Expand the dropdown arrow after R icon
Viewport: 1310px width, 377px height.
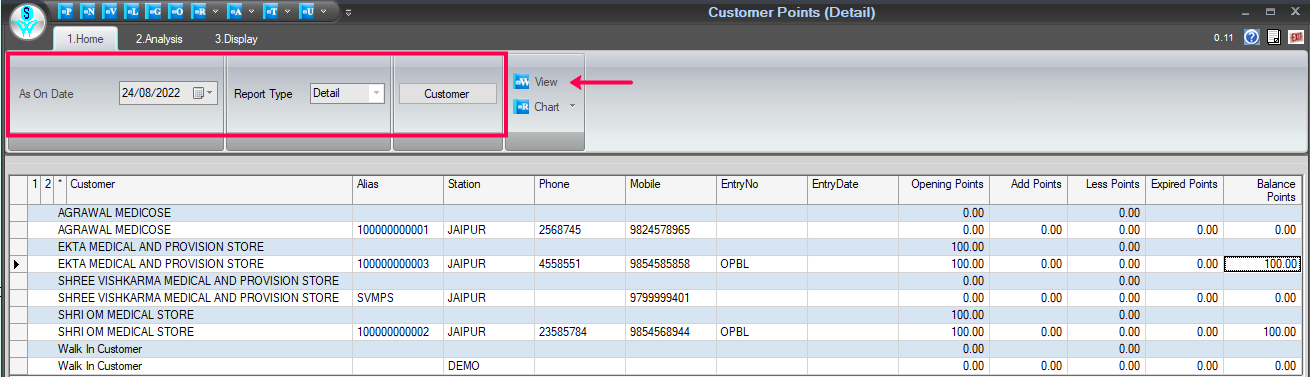215,12
